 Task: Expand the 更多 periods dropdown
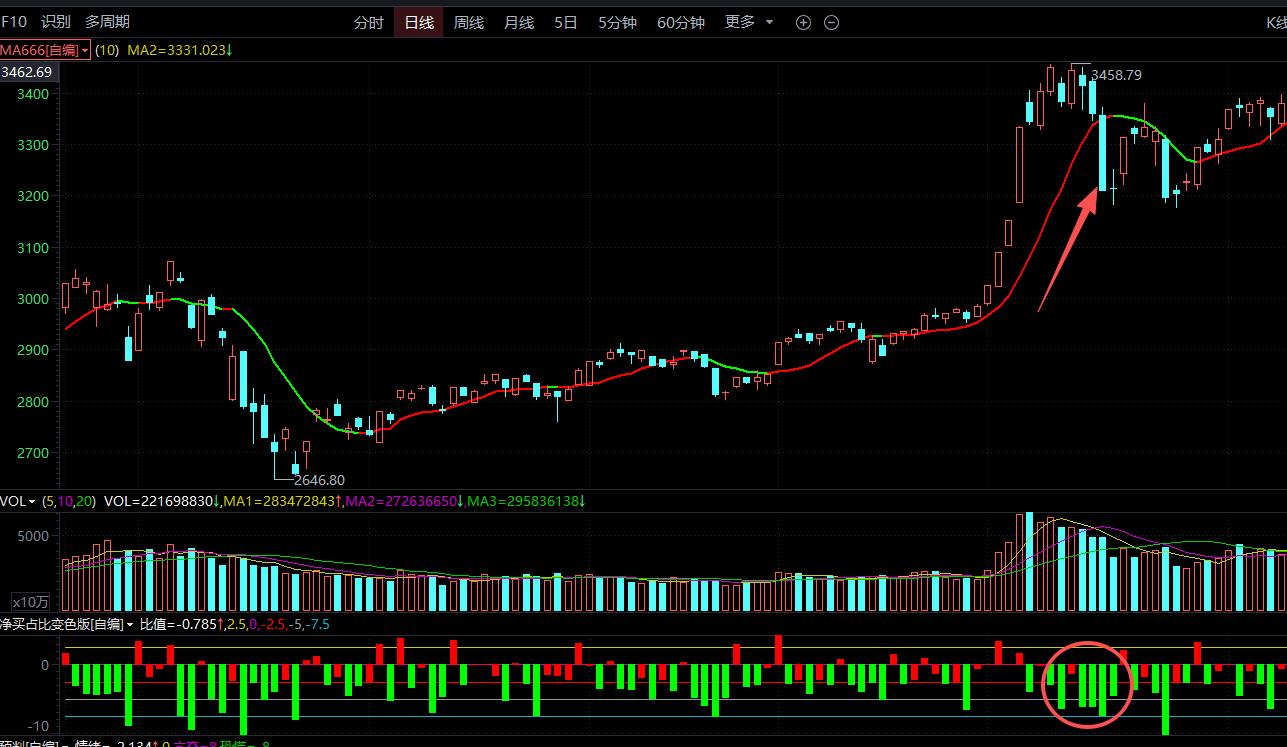(x=749, y=22)
